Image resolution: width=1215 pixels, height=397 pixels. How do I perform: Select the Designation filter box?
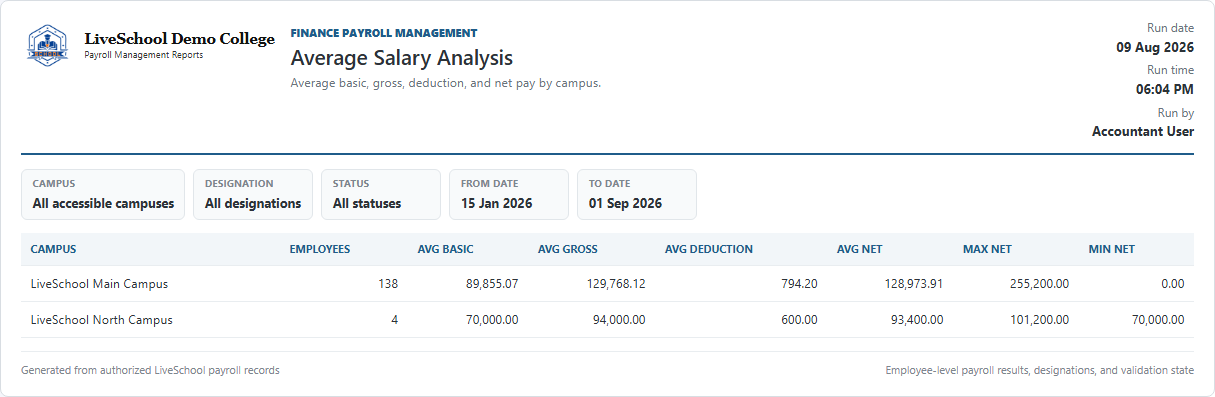coord(253,195)
